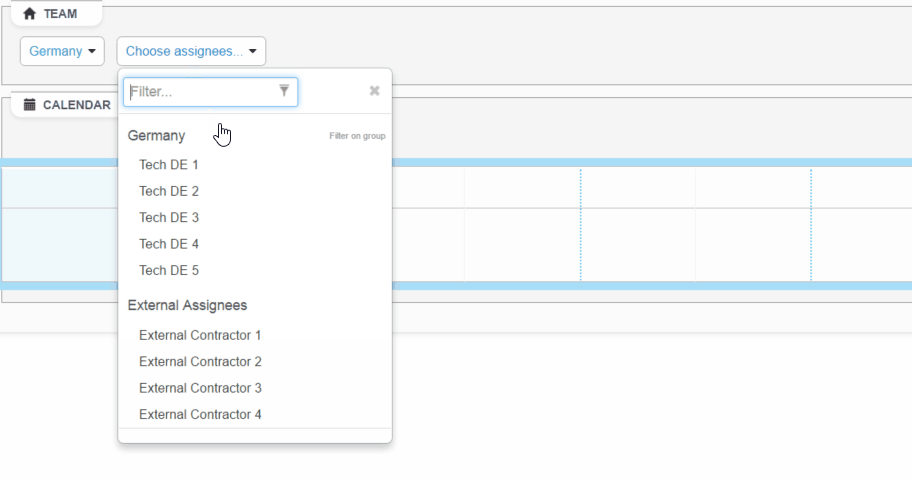Click the funnel filter icon
This screenshot has height=480, width=912.
tap(284, 91)
